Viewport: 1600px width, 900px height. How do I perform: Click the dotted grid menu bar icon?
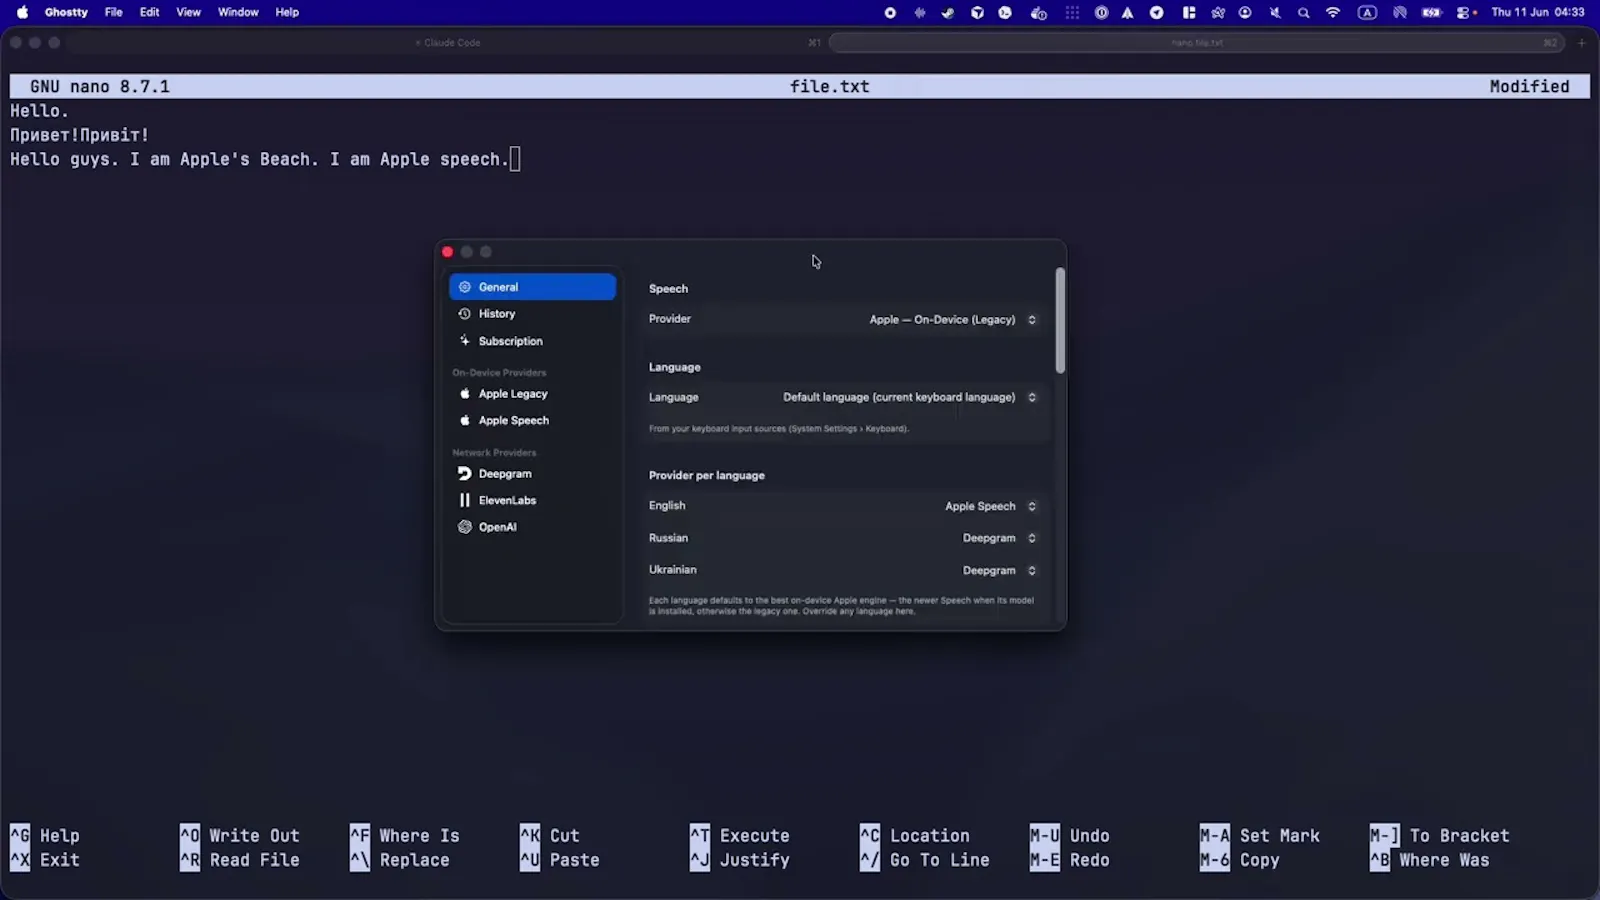tap(1072, 13)
